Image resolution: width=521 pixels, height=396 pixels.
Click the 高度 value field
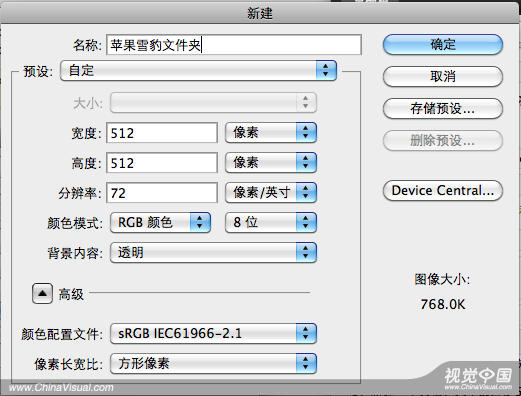click(x=162, y=163)
